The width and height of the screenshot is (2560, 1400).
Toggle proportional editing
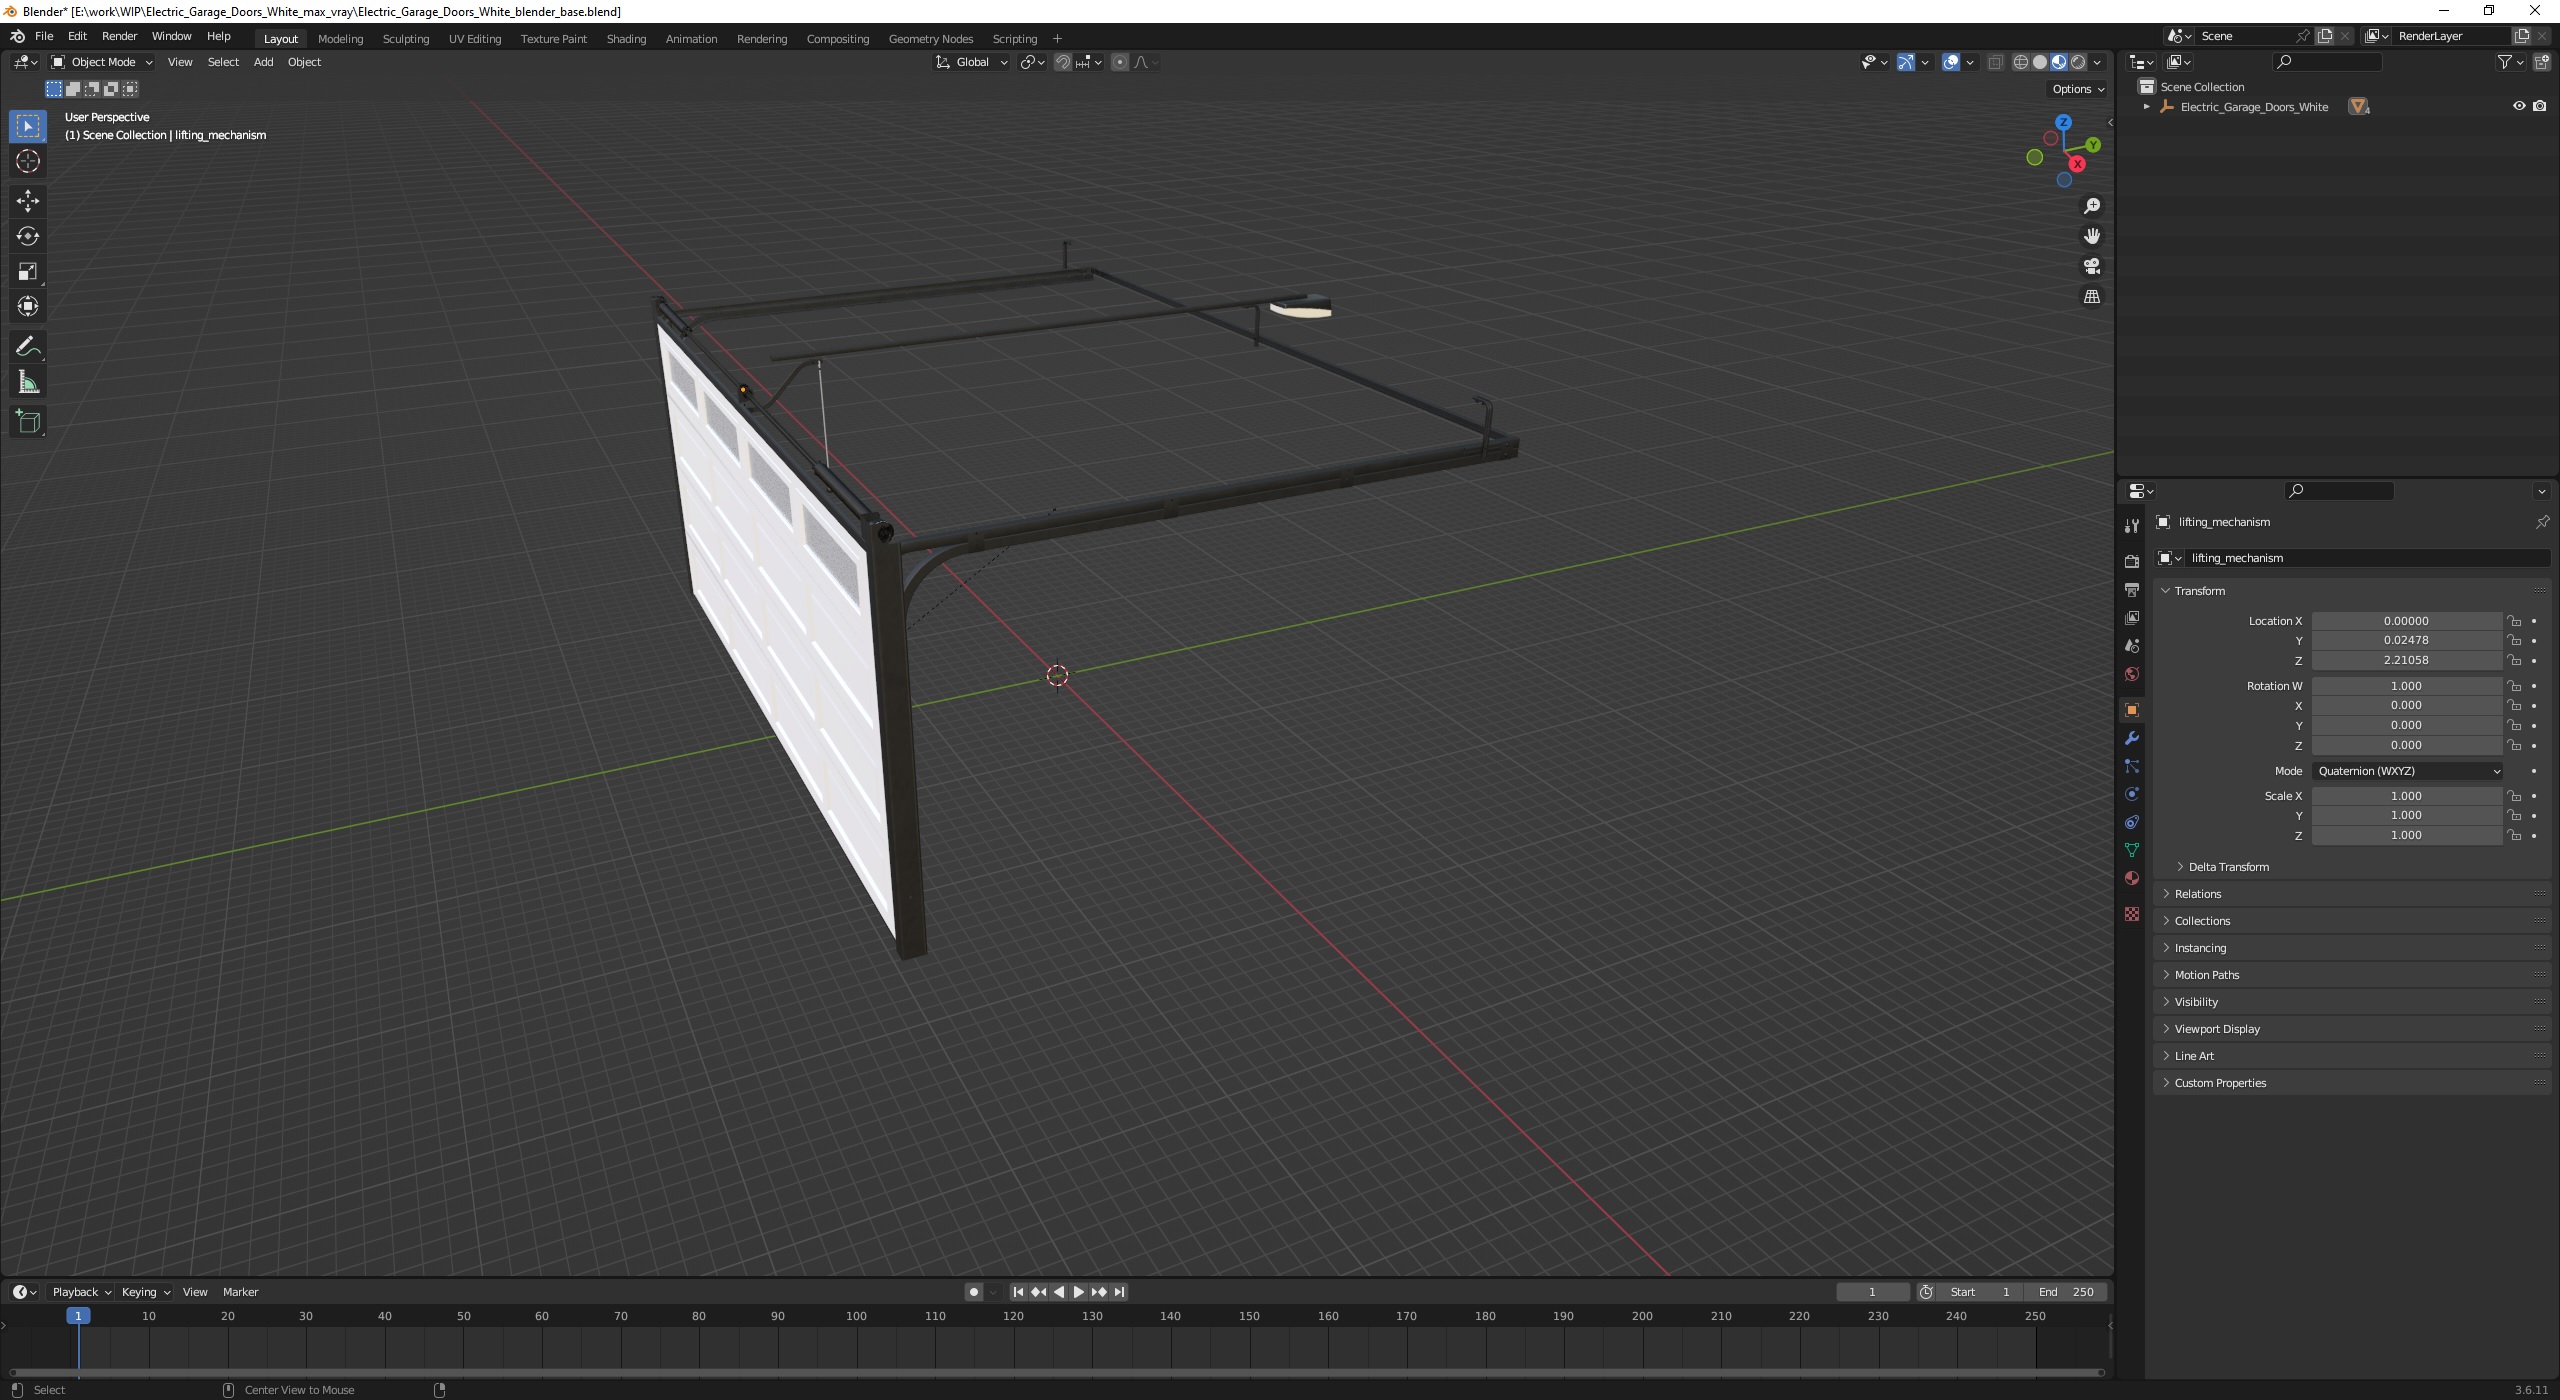(x=1120, y=62)
